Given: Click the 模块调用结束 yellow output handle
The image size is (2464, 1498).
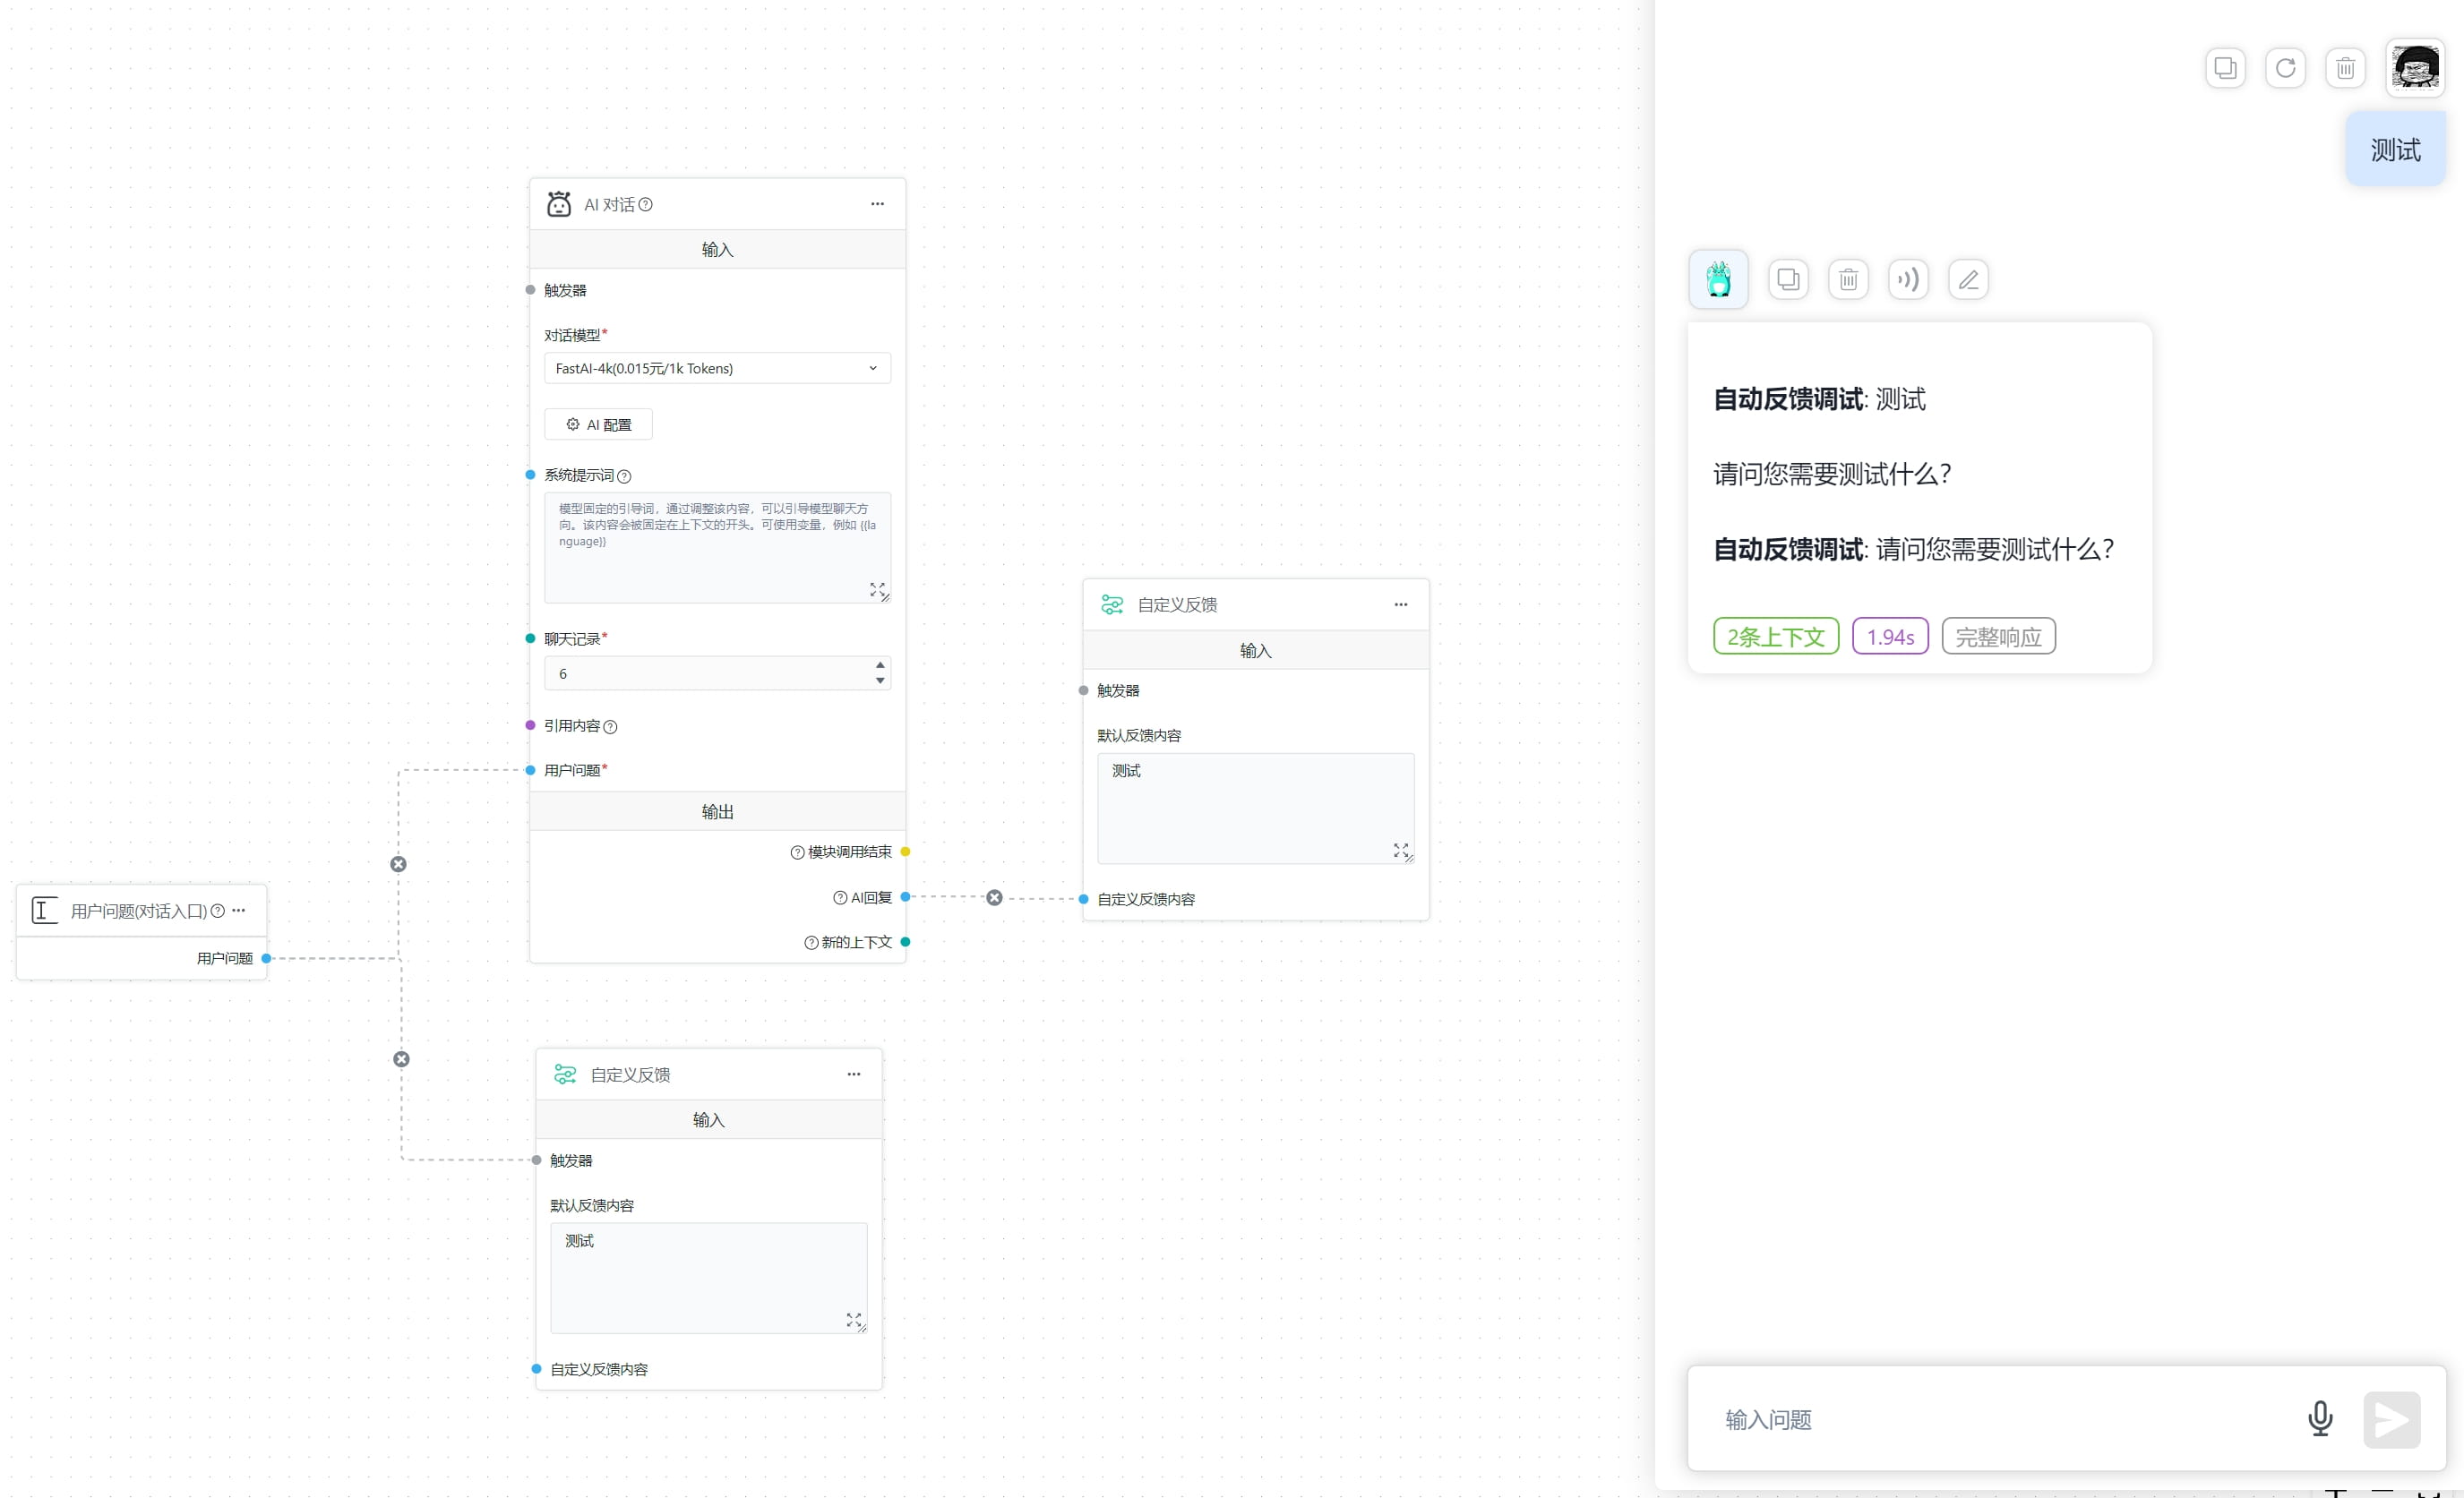Looking at the screenshot, I should click(x=905, y=852).
